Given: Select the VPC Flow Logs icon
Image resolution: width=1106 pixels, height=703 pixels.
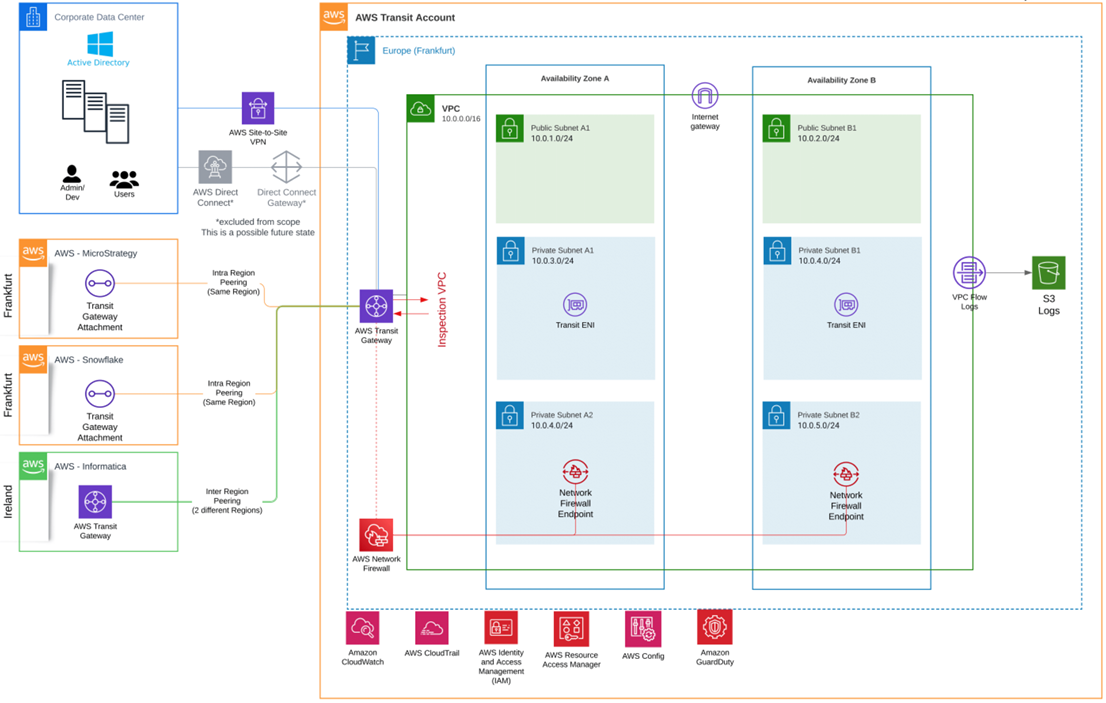Looking at the screenshot, I should tap(969, 273).
